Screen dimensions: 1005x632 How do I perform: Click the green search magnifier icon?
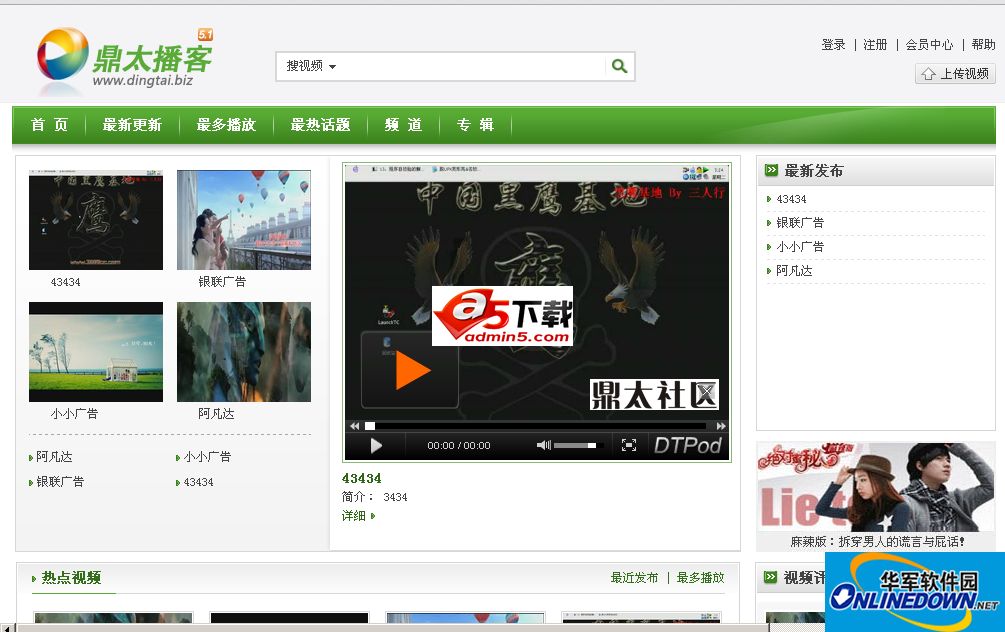618,66
